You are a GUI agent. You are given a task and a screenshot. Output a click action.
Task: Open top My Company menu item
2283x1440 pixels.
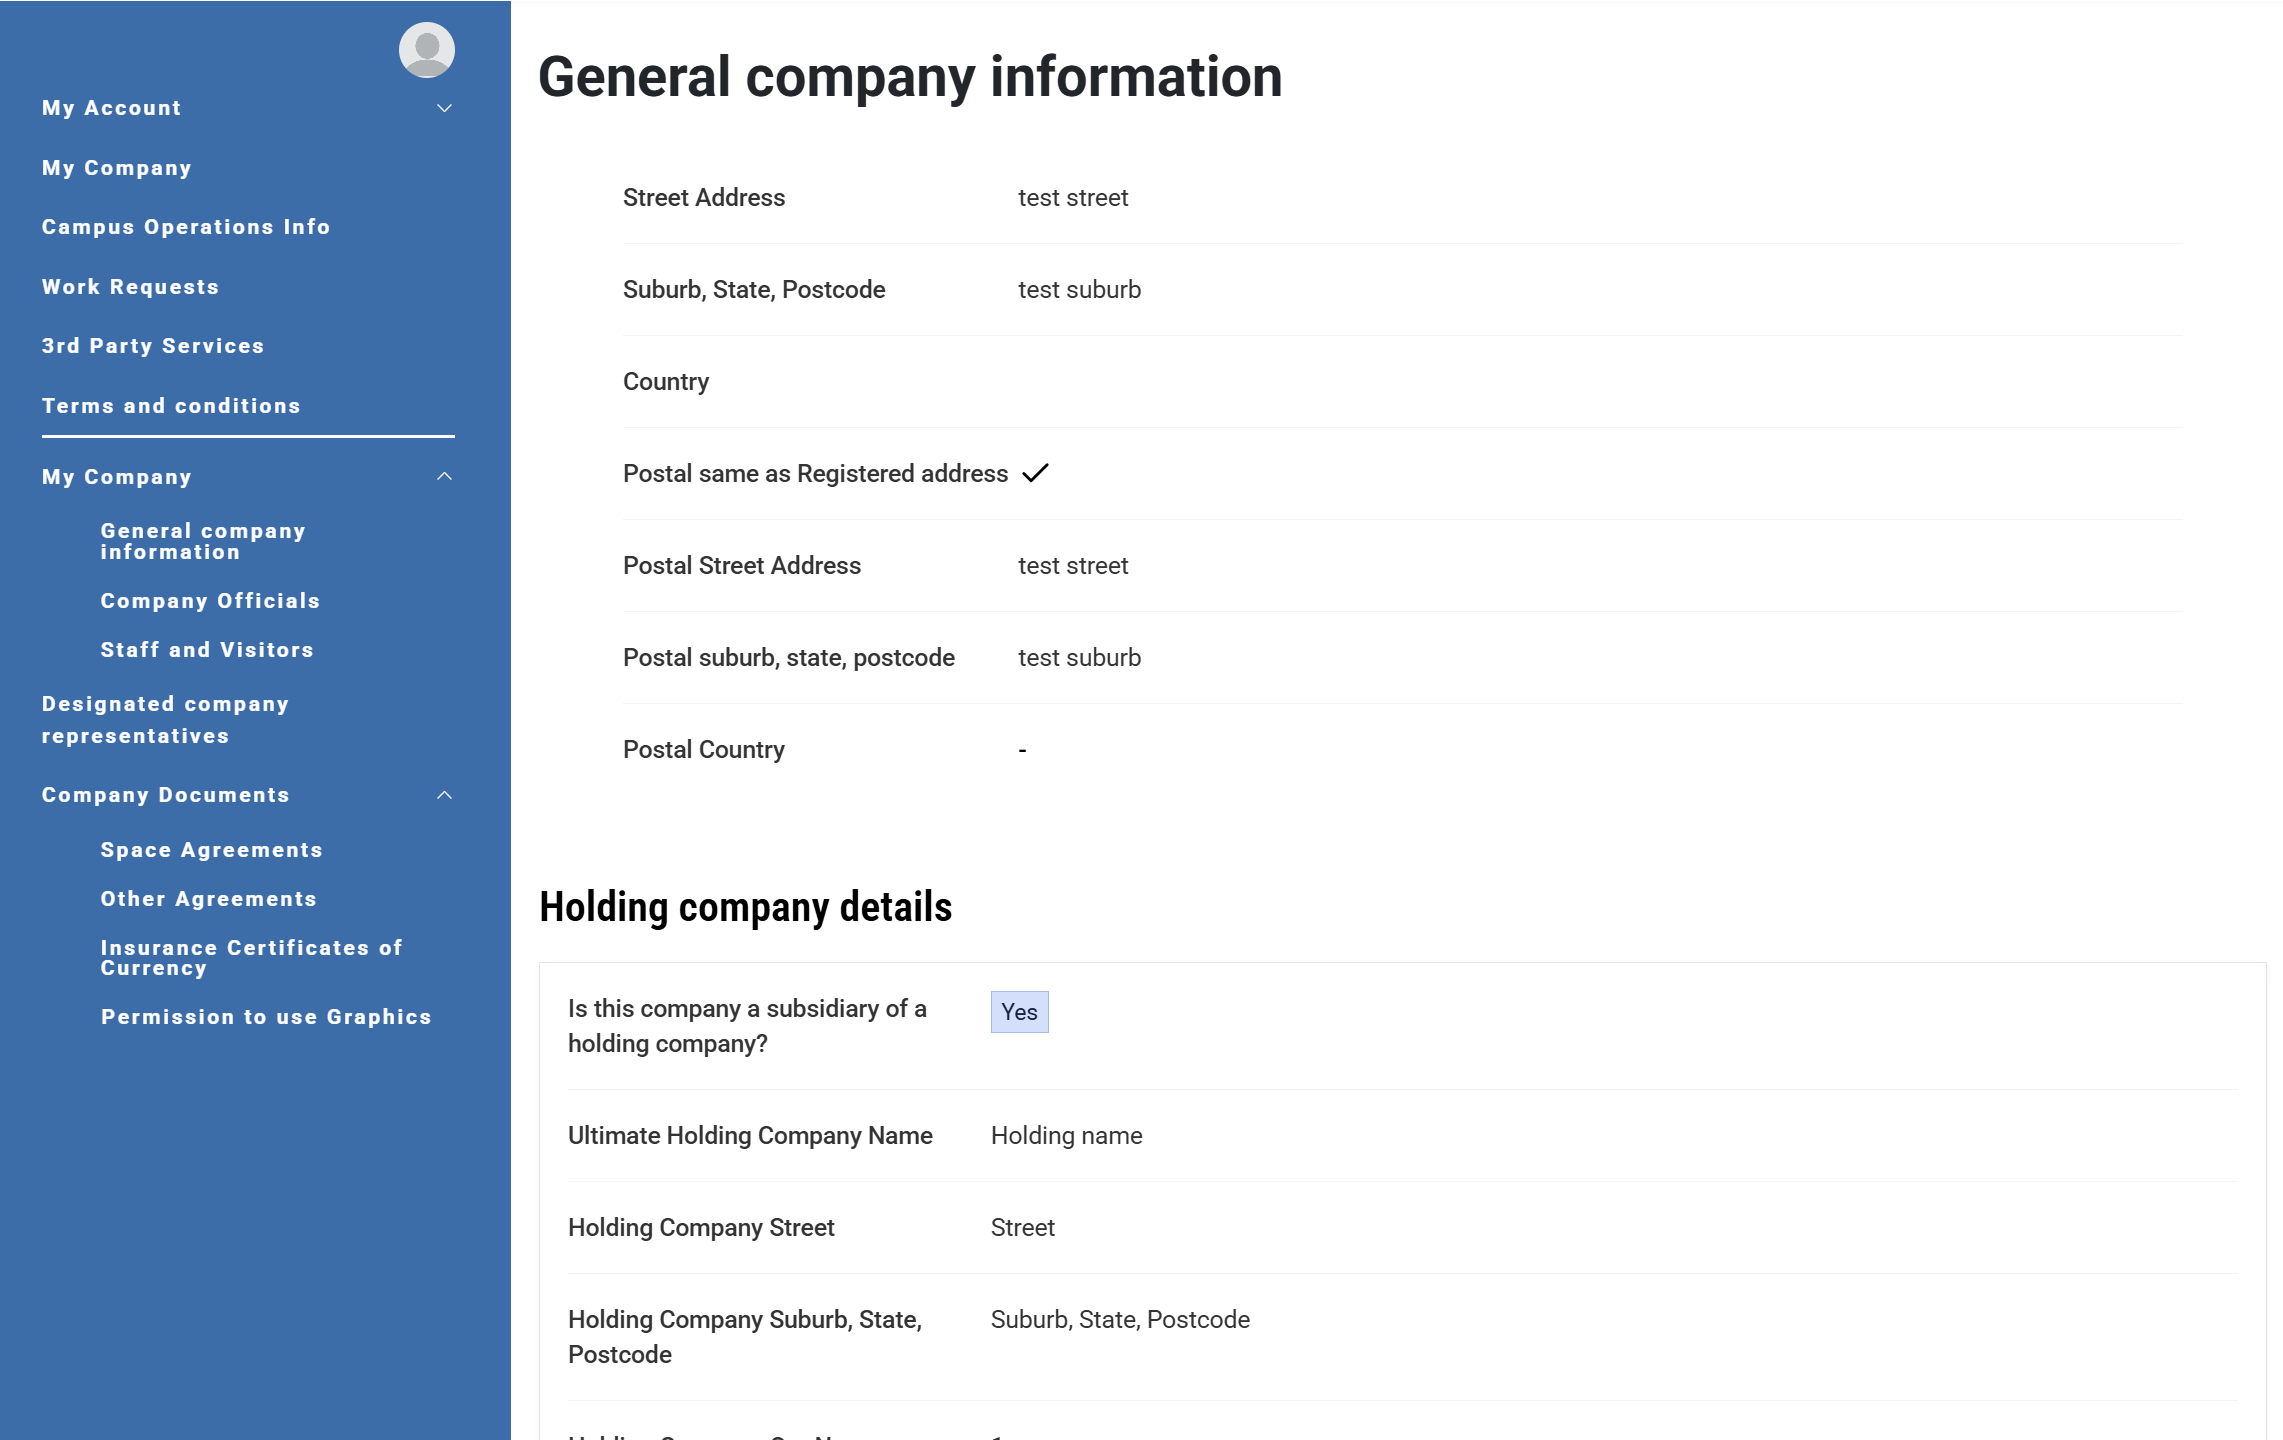[117, 168]
